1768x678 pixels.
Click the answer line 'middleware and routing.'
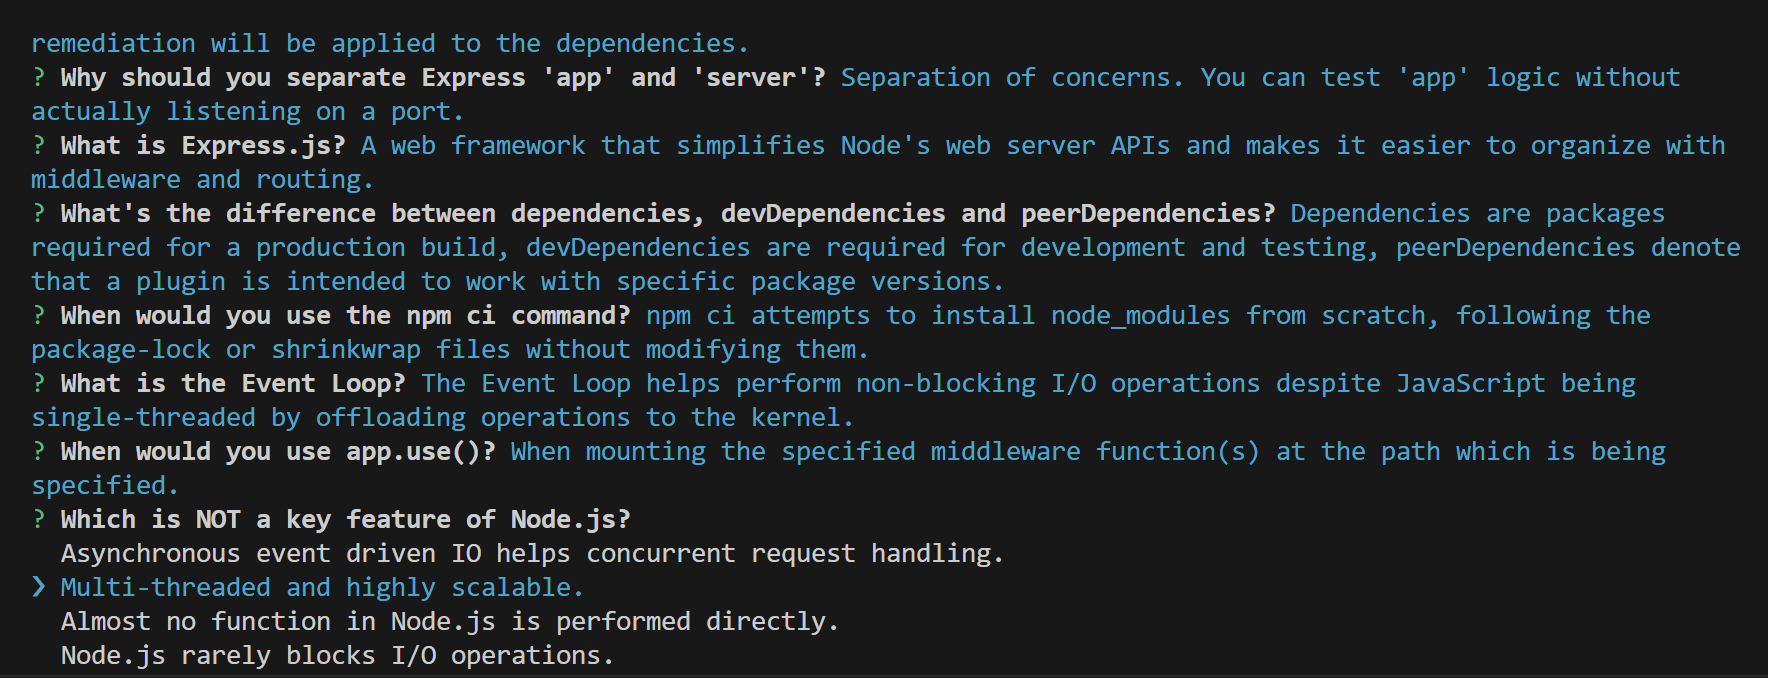click(x=202, y=180)
